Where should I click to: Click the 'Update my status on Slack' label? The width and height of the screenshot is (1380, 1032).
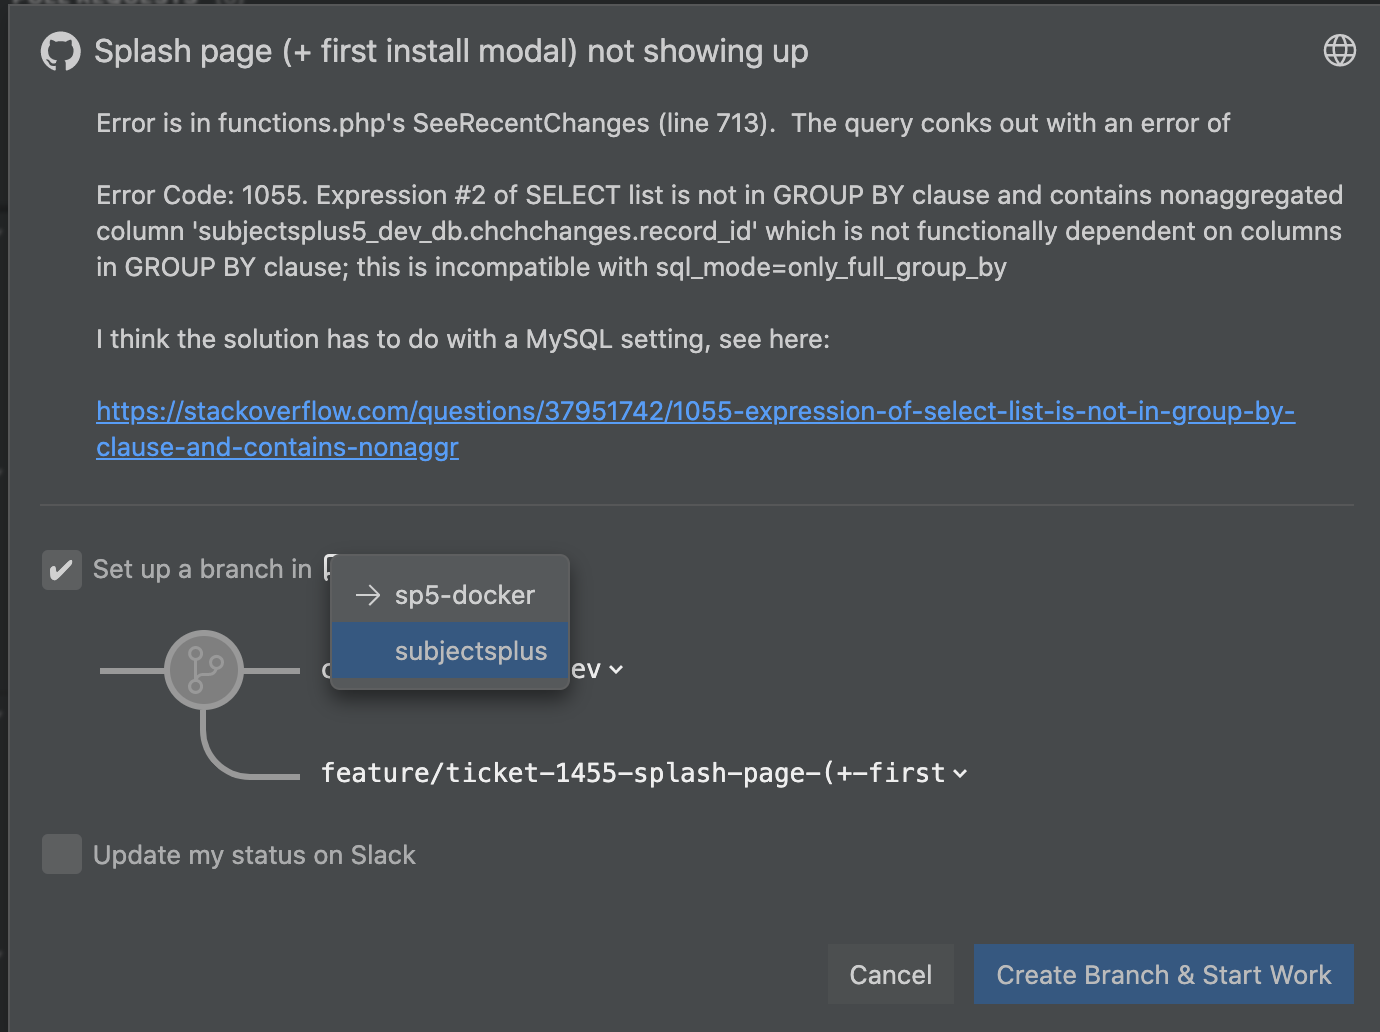pyautogui.click(x=254, y=855)
